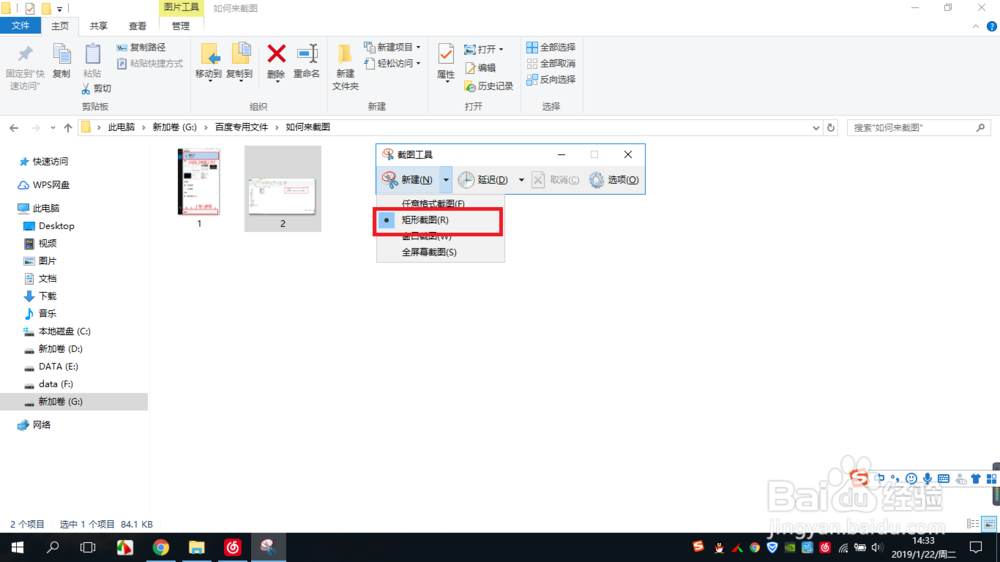Click the Properties (属性) icon
The width and height of the screenshot is (1000, 562).
(446, 55)
